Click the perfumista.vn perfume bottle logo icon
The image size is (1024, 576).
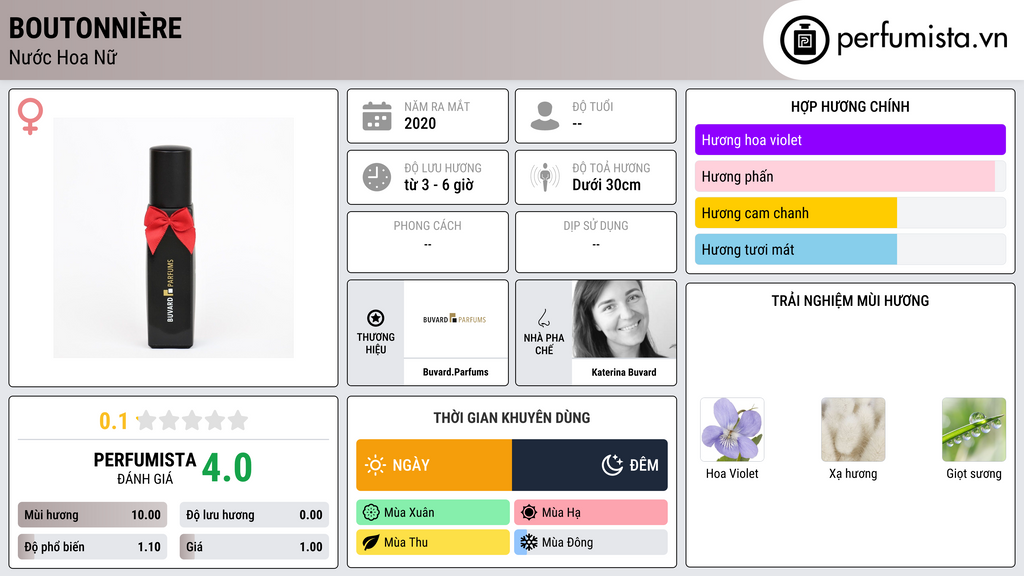point(804,40)
